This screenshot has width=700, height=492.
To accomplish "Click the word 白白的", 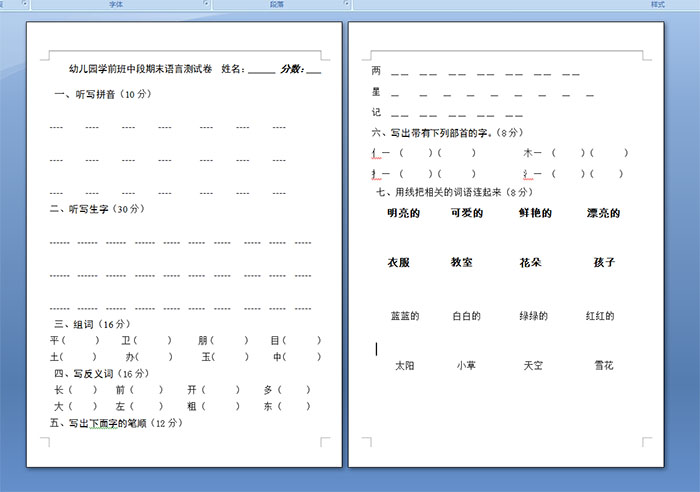I will [467, 316].
